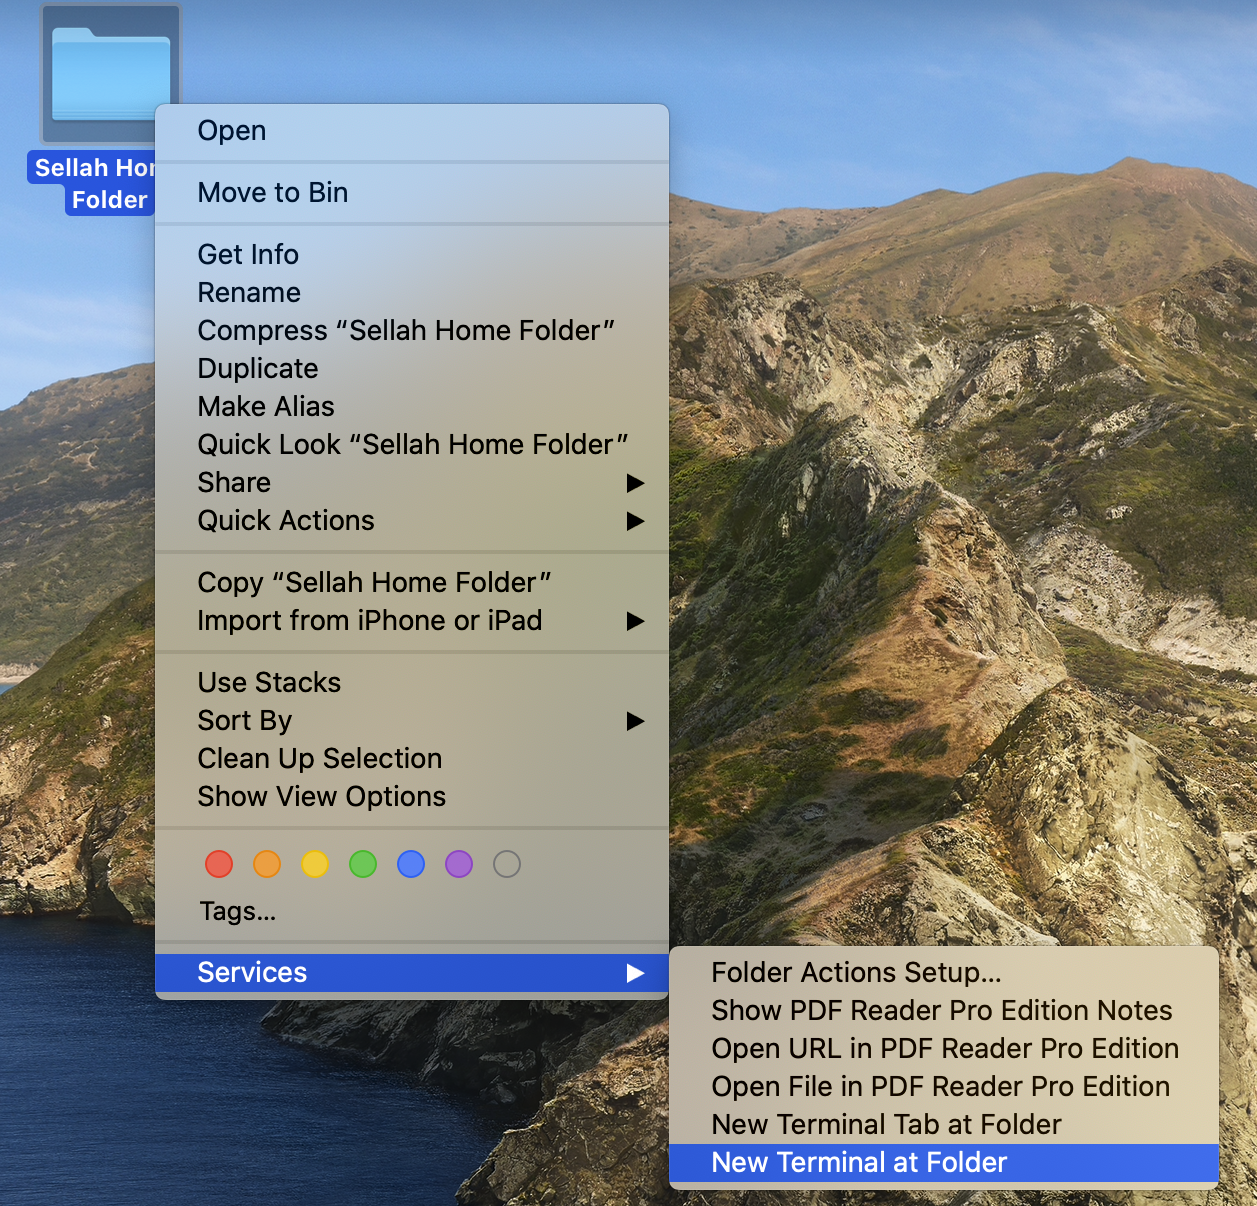Apply the yellow tag color

pyautogui.click(x=315, y=864)
